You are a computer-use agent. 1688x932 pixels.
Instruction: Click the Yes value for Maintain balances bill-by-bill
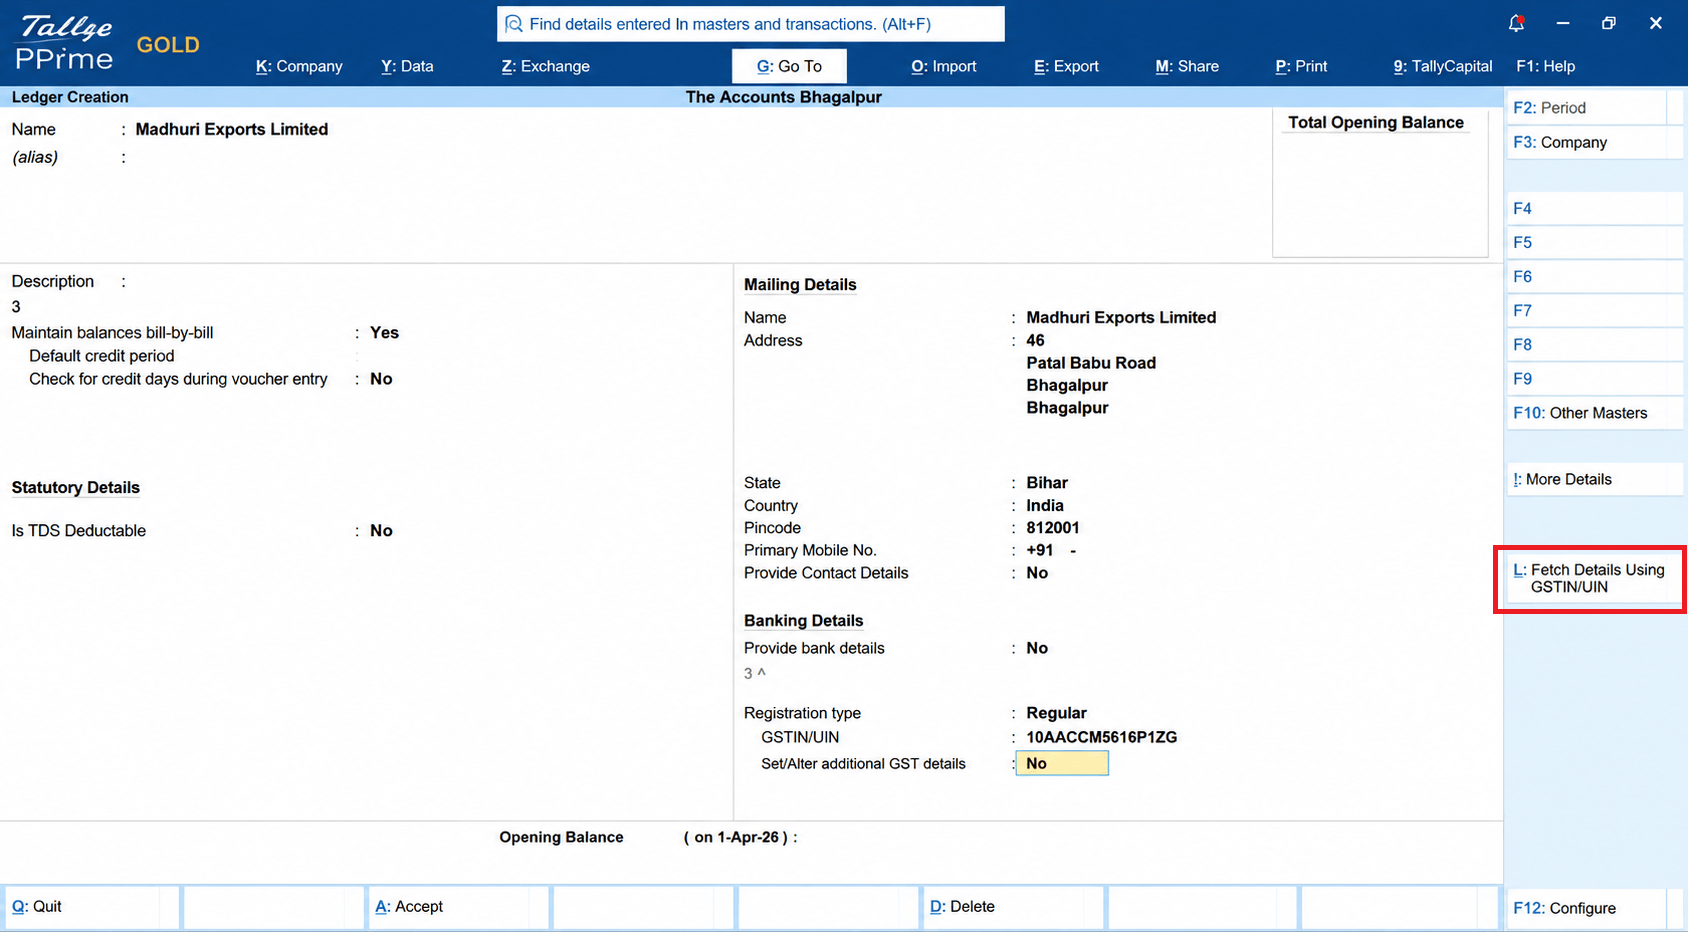click(384, 333)
